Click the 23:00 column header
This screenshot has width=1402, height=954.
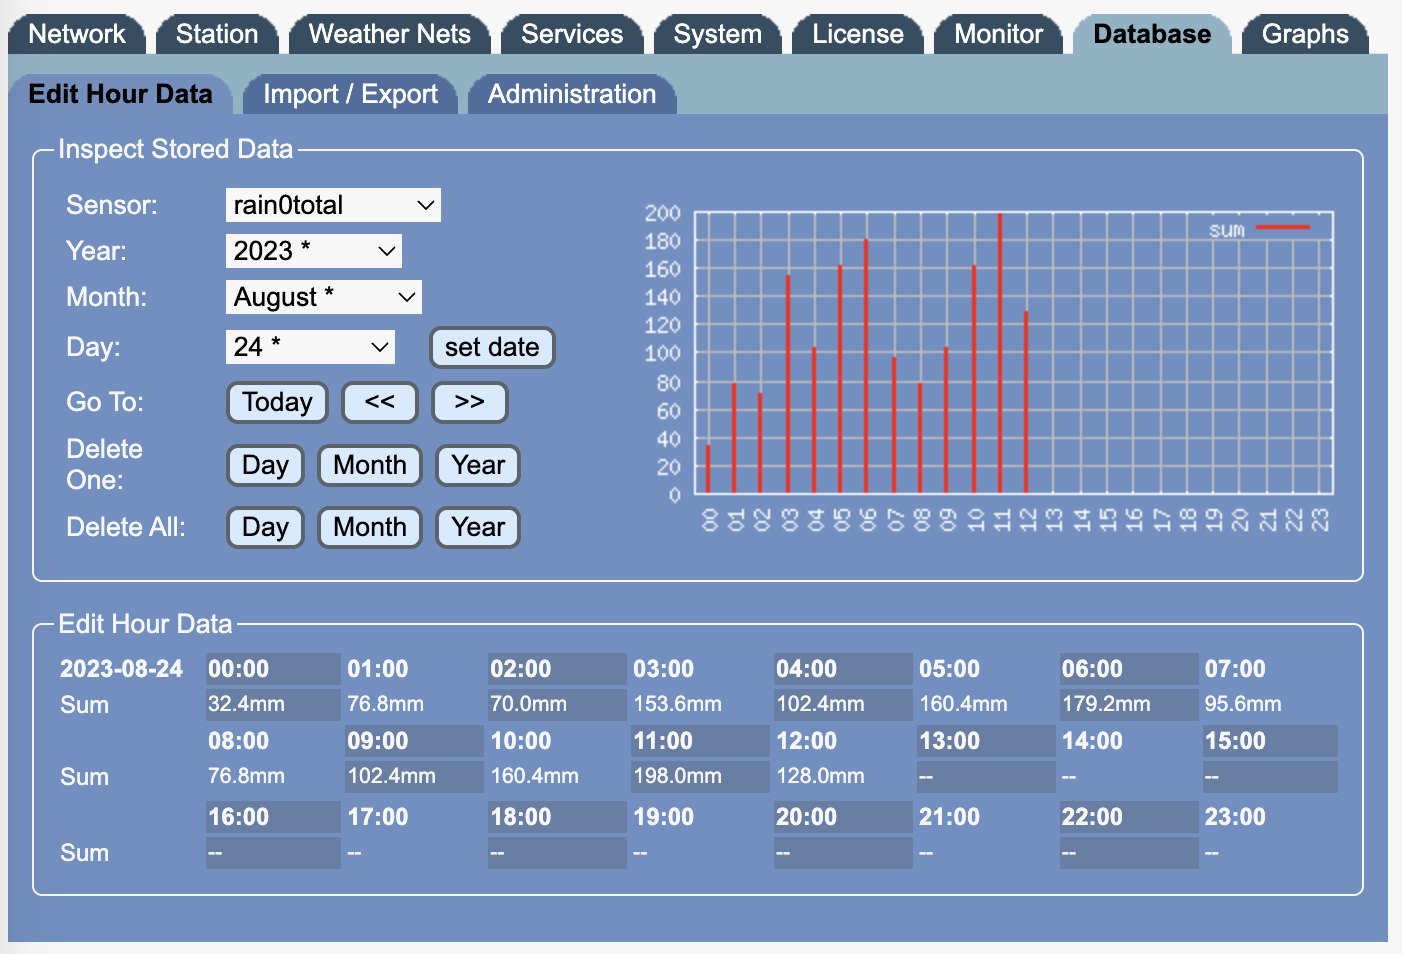1271,817
